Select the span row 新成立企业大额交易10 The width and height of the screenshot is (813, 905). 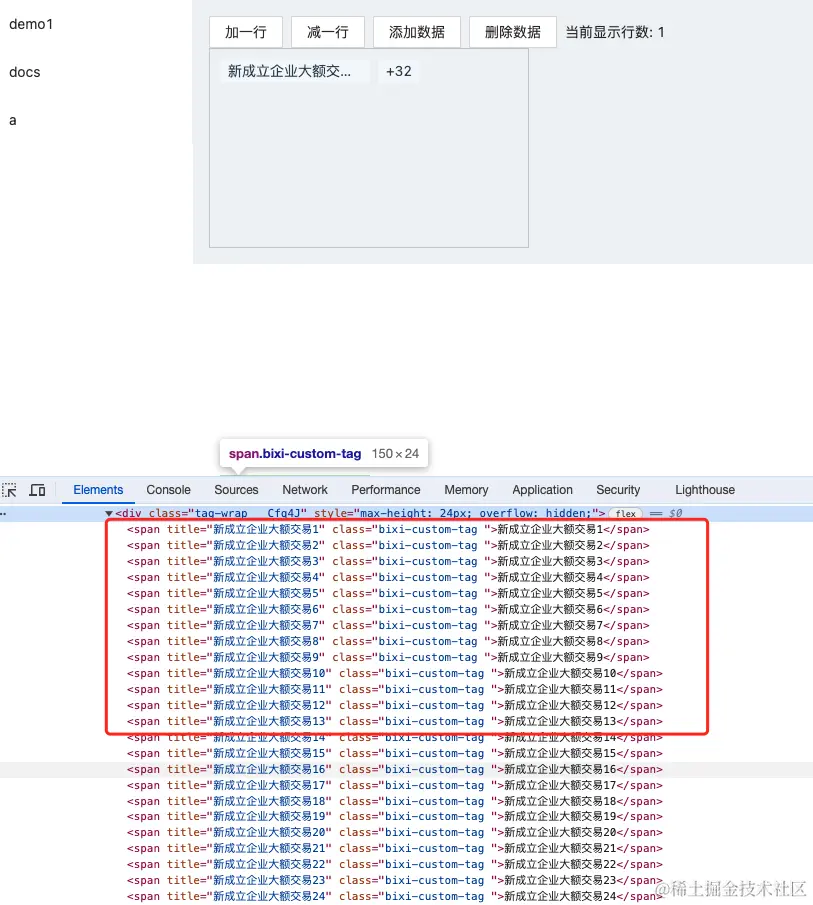395,674
